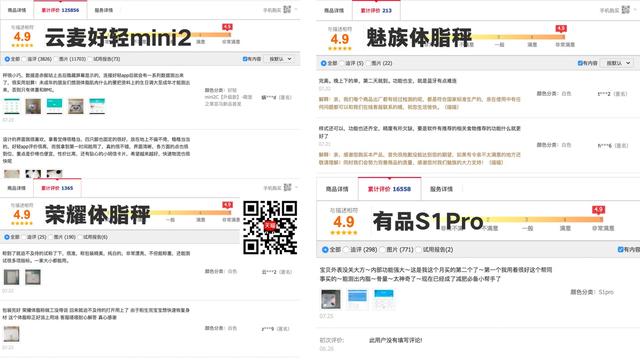The image size is (640, 360).
Task: Expand the arrow beside 手机购买 in the 125856 panel
Action: point(296,9)
